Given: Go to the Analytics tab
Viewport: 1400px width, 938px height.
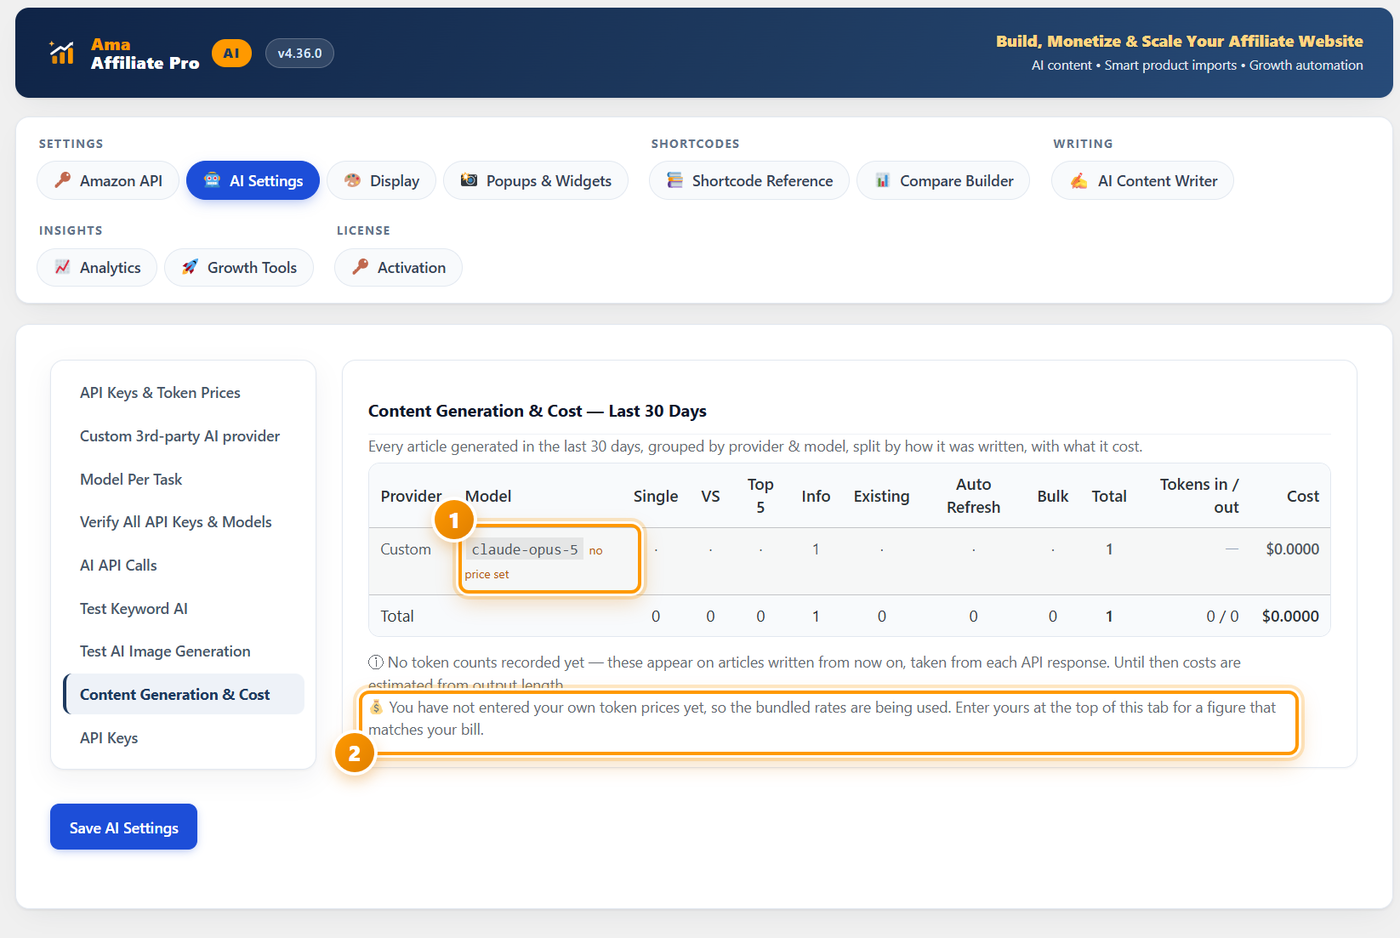Looking at the screenshot, I should 97,267.
